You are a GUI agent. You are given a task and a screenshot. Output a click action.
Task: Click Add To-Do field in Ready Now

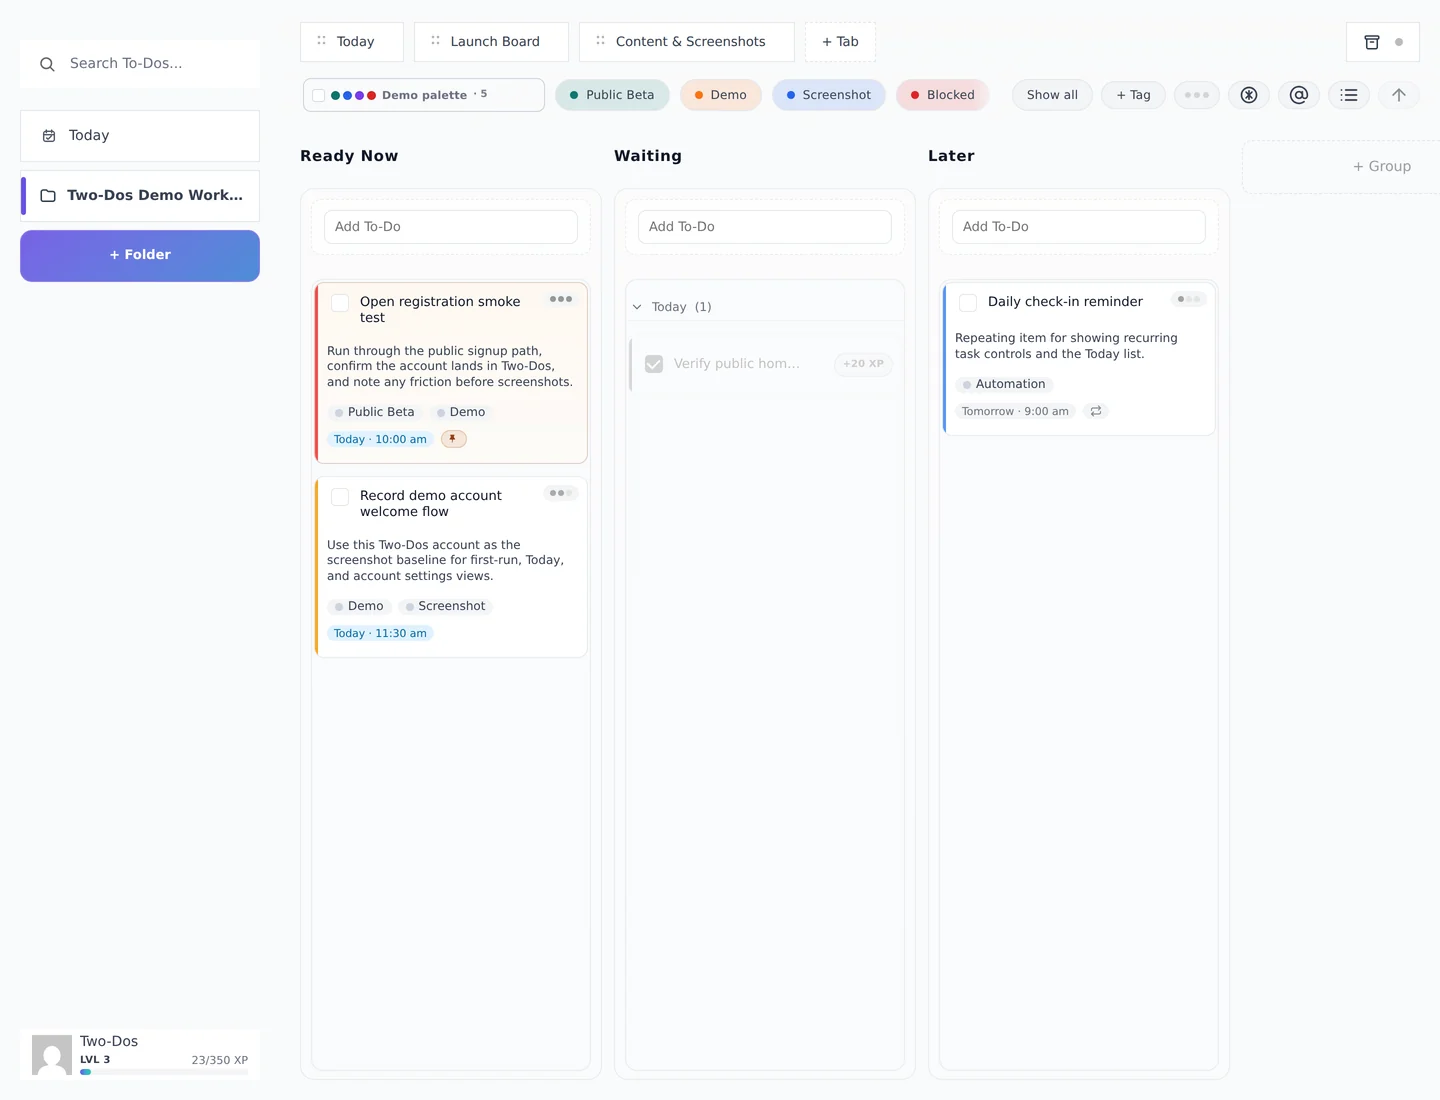point(451,227)
